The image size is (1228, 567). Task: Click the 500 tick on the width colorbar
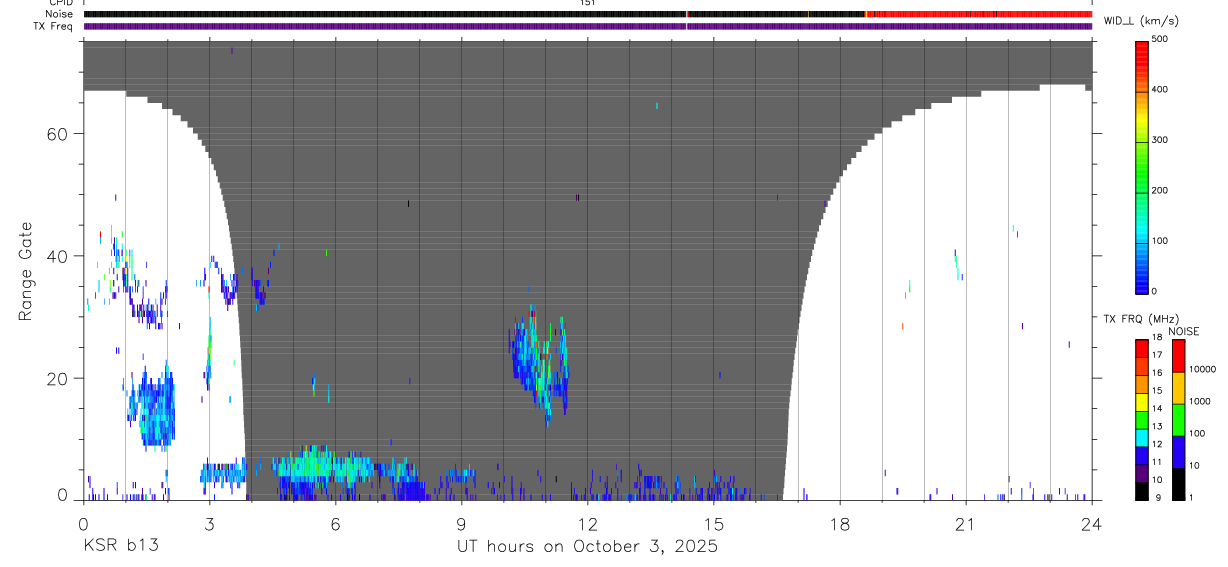(x=1162, y=39)
